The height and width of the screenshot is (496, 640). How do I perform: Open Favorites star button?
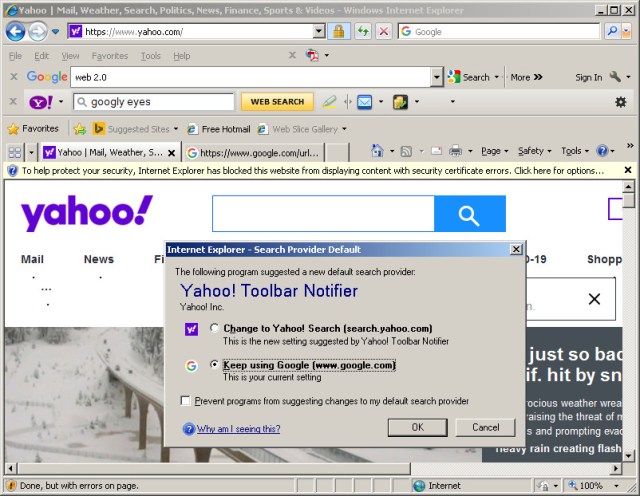(33, 129)
